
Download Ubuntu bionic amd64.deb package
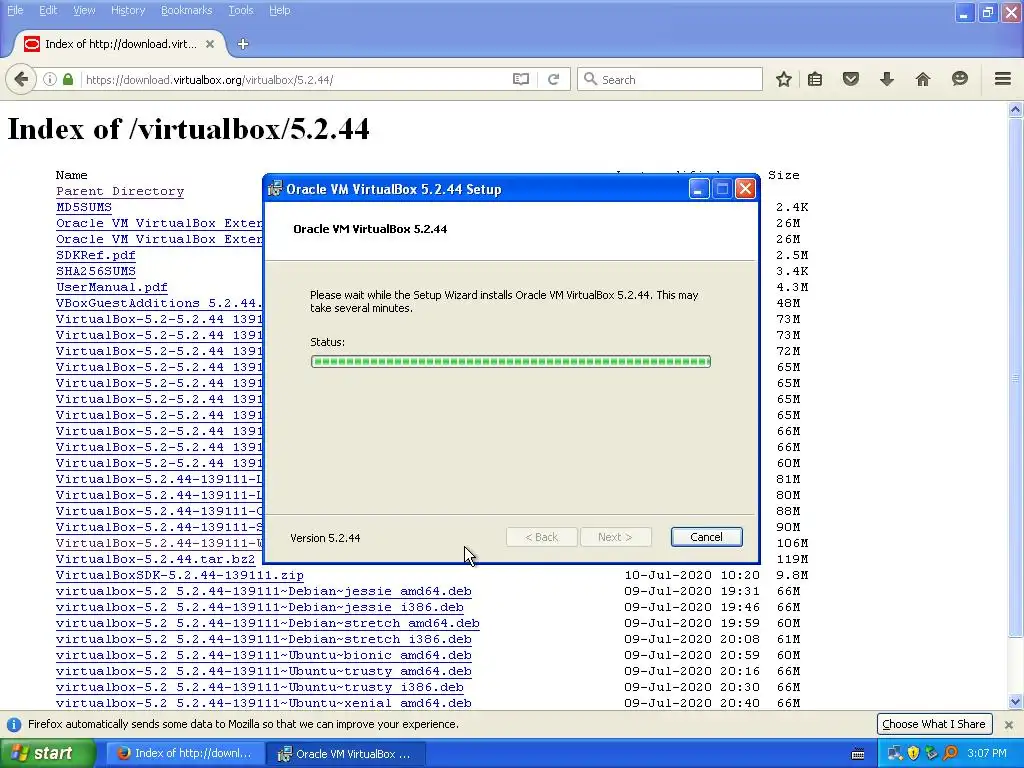tap(263, 655)
